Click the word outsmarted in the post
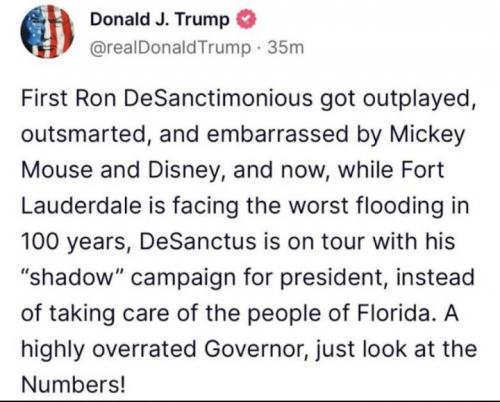Image resolution: width=500 pixels, height=402 pixels. coord(85,134)
